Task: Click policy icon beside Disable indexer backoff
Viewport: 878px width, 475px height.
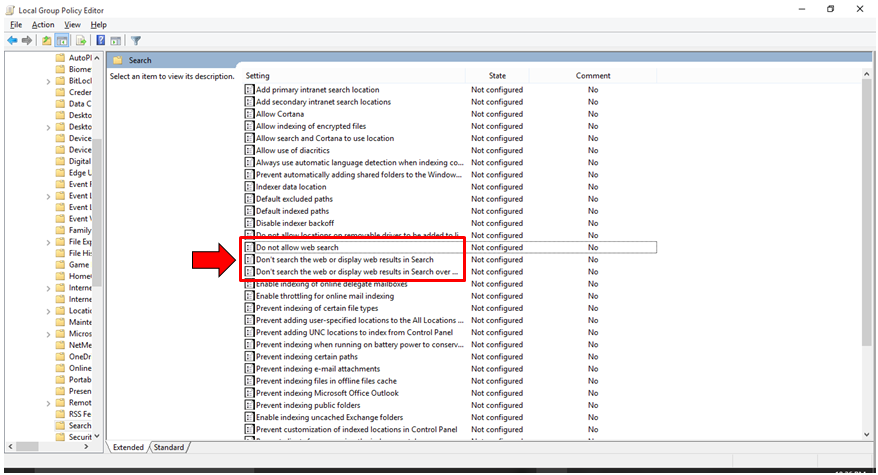Action: point(250,223)
